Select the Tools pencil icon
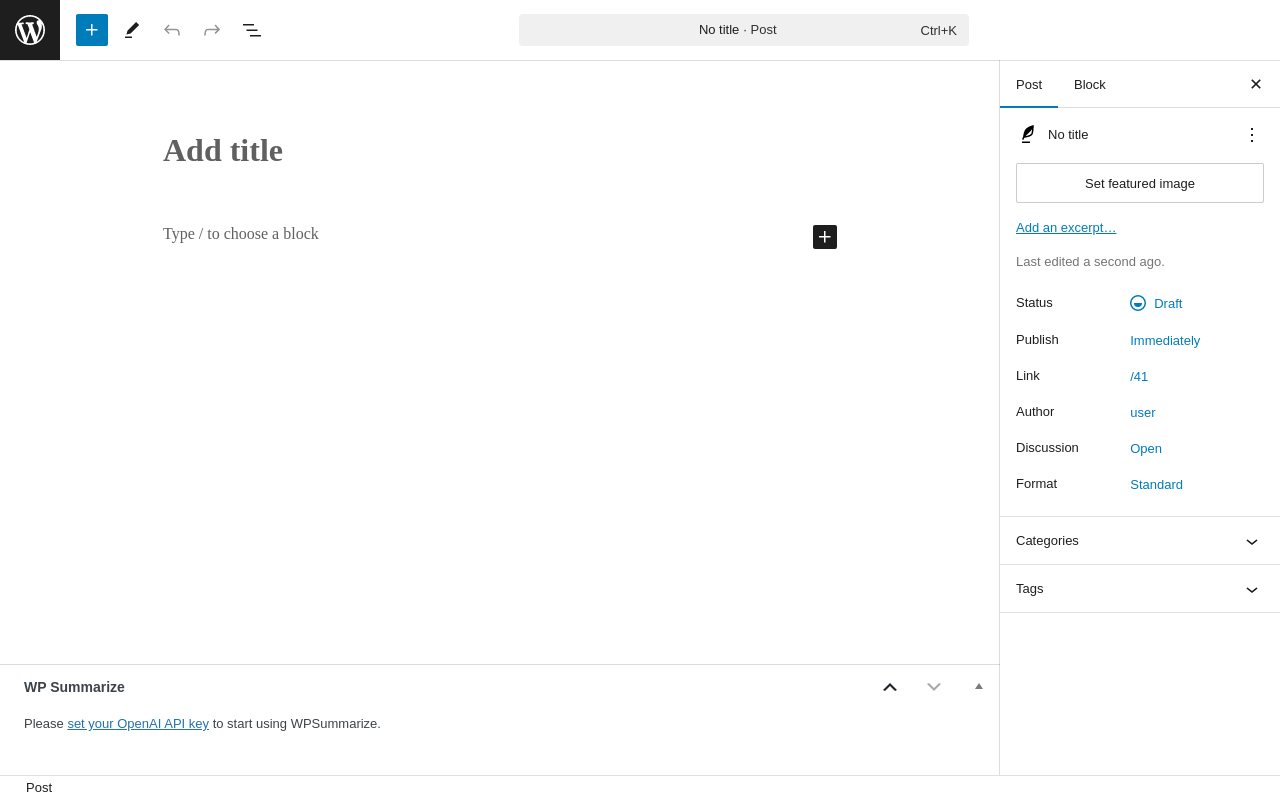Screen dimensions: 1280x800 [132, 30]
